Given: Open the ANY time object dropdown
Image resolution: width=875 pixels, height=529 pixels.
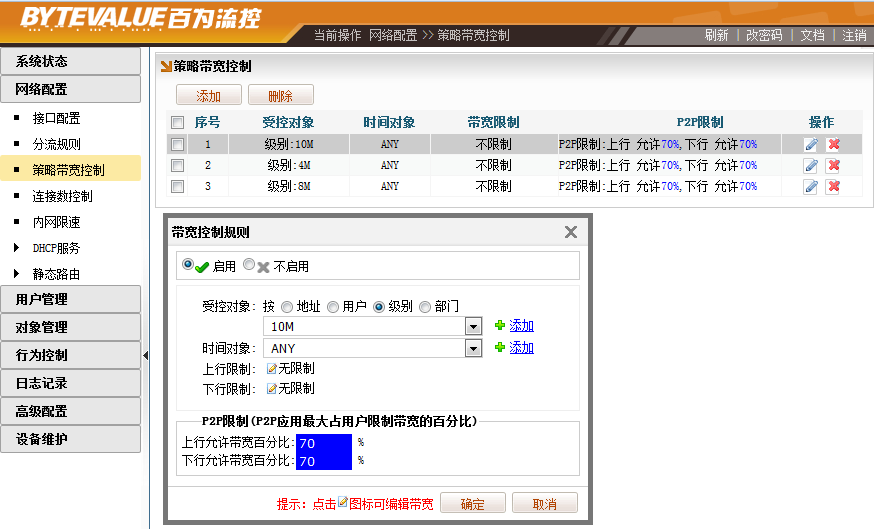Looking at the screenshot, I should click(x=473, y=349).
